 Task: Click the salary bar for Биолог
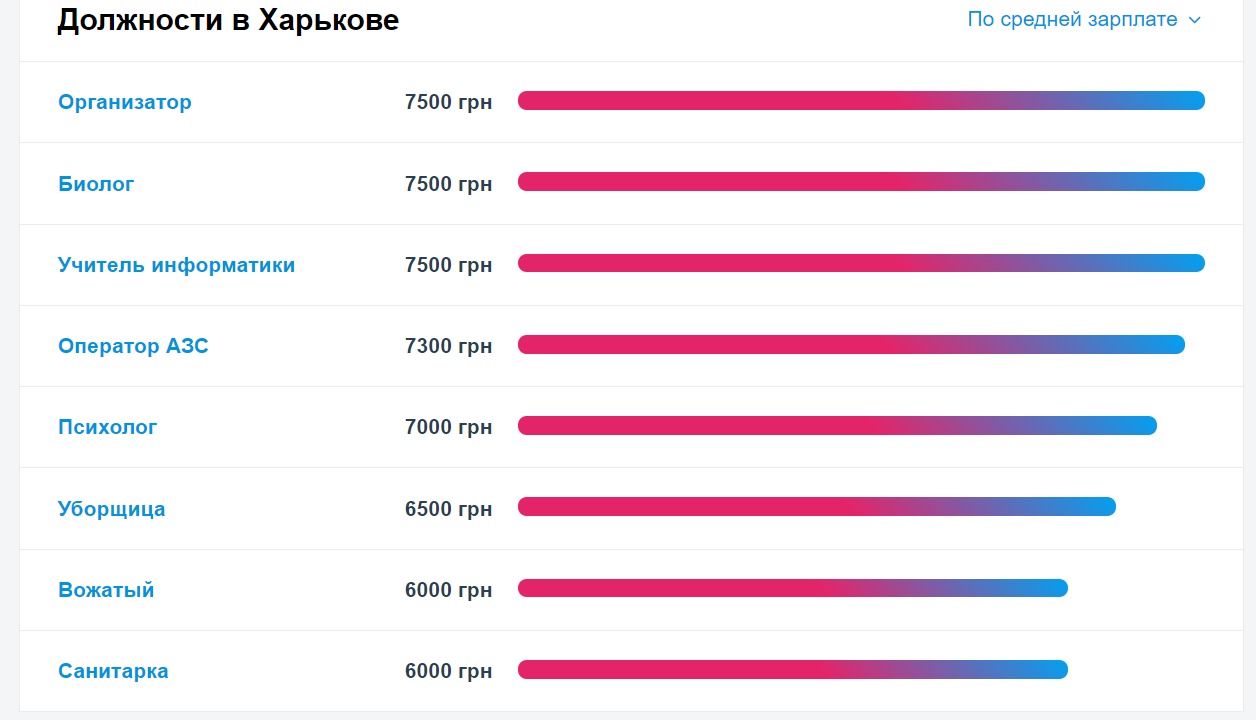click(x=860, y=182)
